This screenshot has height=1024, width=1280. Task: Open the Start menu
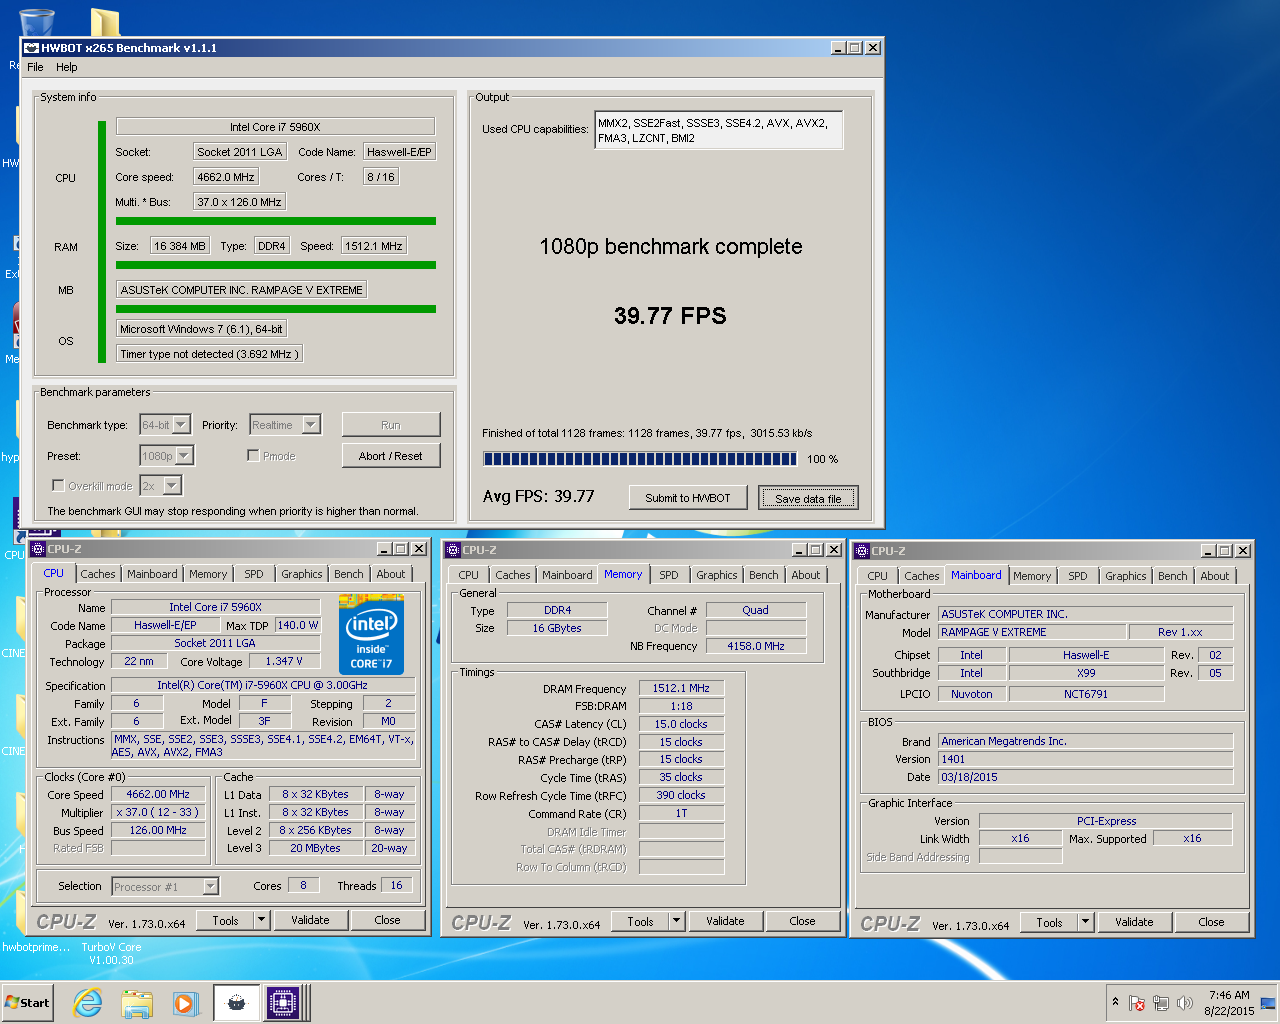(x=28, y=1003)
